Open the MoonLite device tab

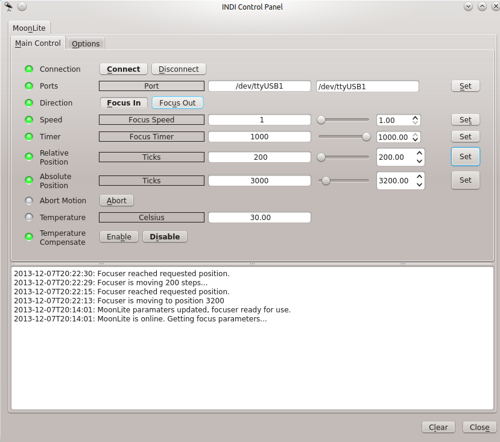[x=29, y=28]
